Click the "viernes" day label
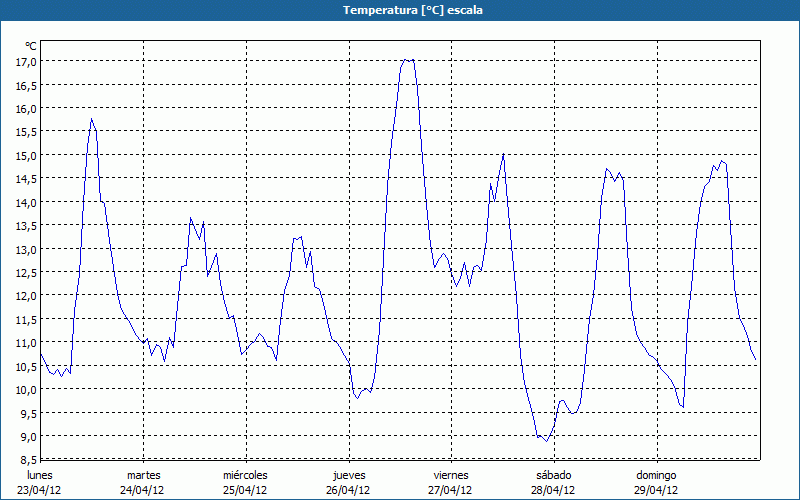The height and width of the screenshot is (500, 800). 451,475
